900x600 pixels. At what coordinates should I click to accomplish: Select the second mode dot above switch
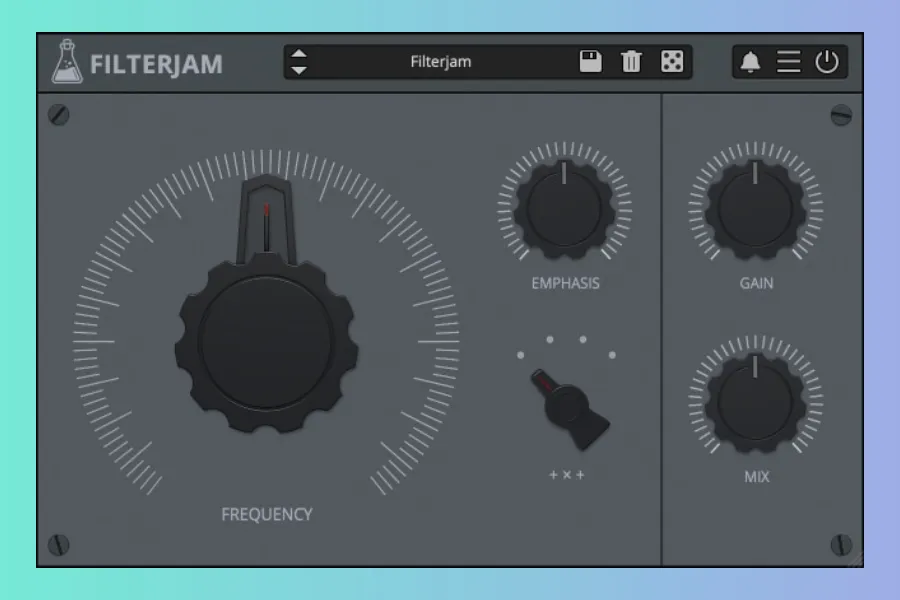click(x=550, y=340)
